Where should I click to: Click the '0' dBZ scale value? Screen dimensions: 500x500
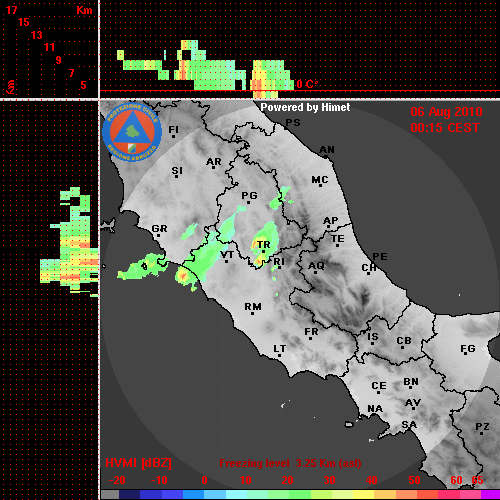(x=205, y=480)
